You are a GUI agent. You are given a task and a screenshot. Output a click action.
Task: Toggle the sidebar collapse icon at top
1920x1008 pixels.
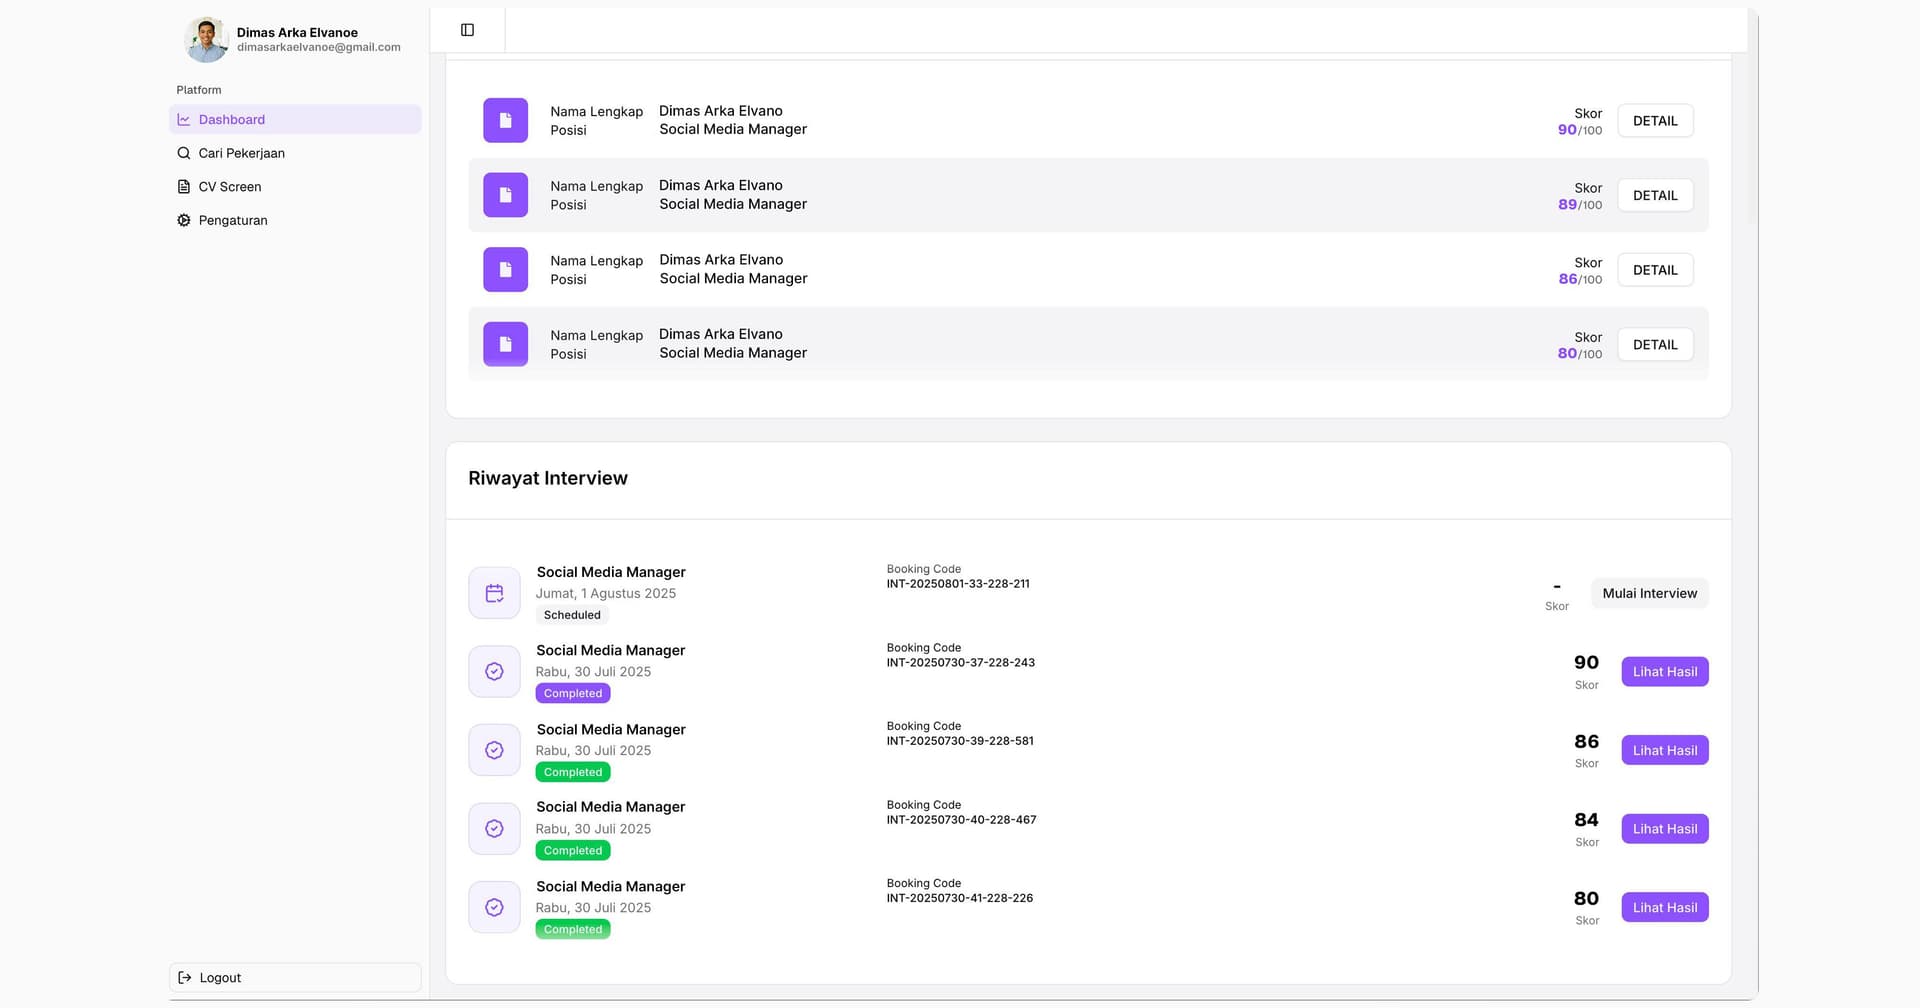[x=467, y=29]
